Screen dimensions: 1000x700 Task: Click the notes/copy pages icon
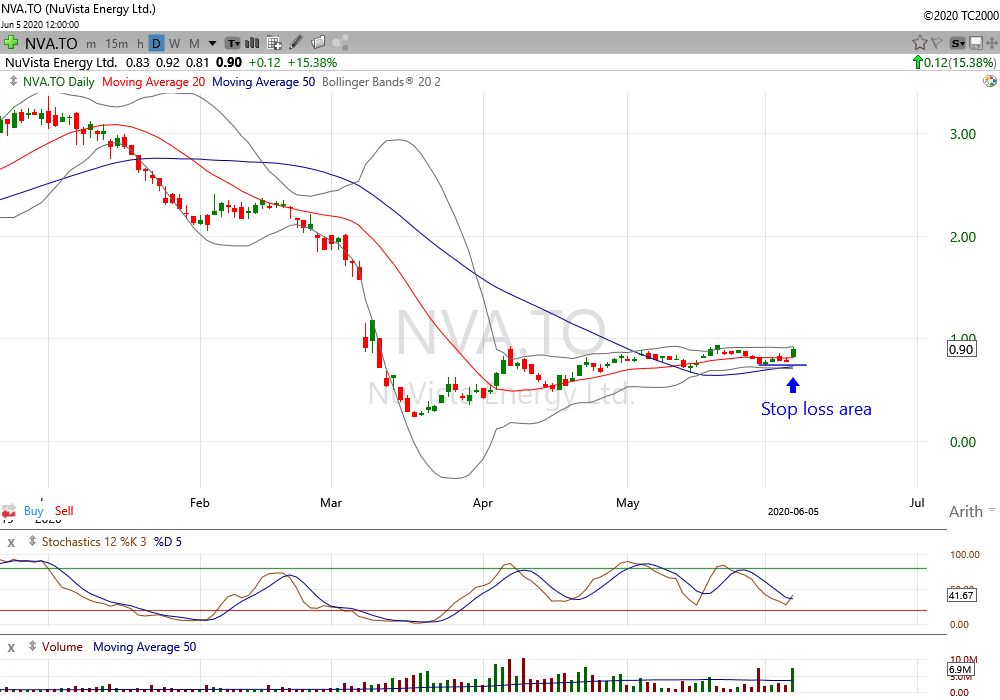click(318, 43)
